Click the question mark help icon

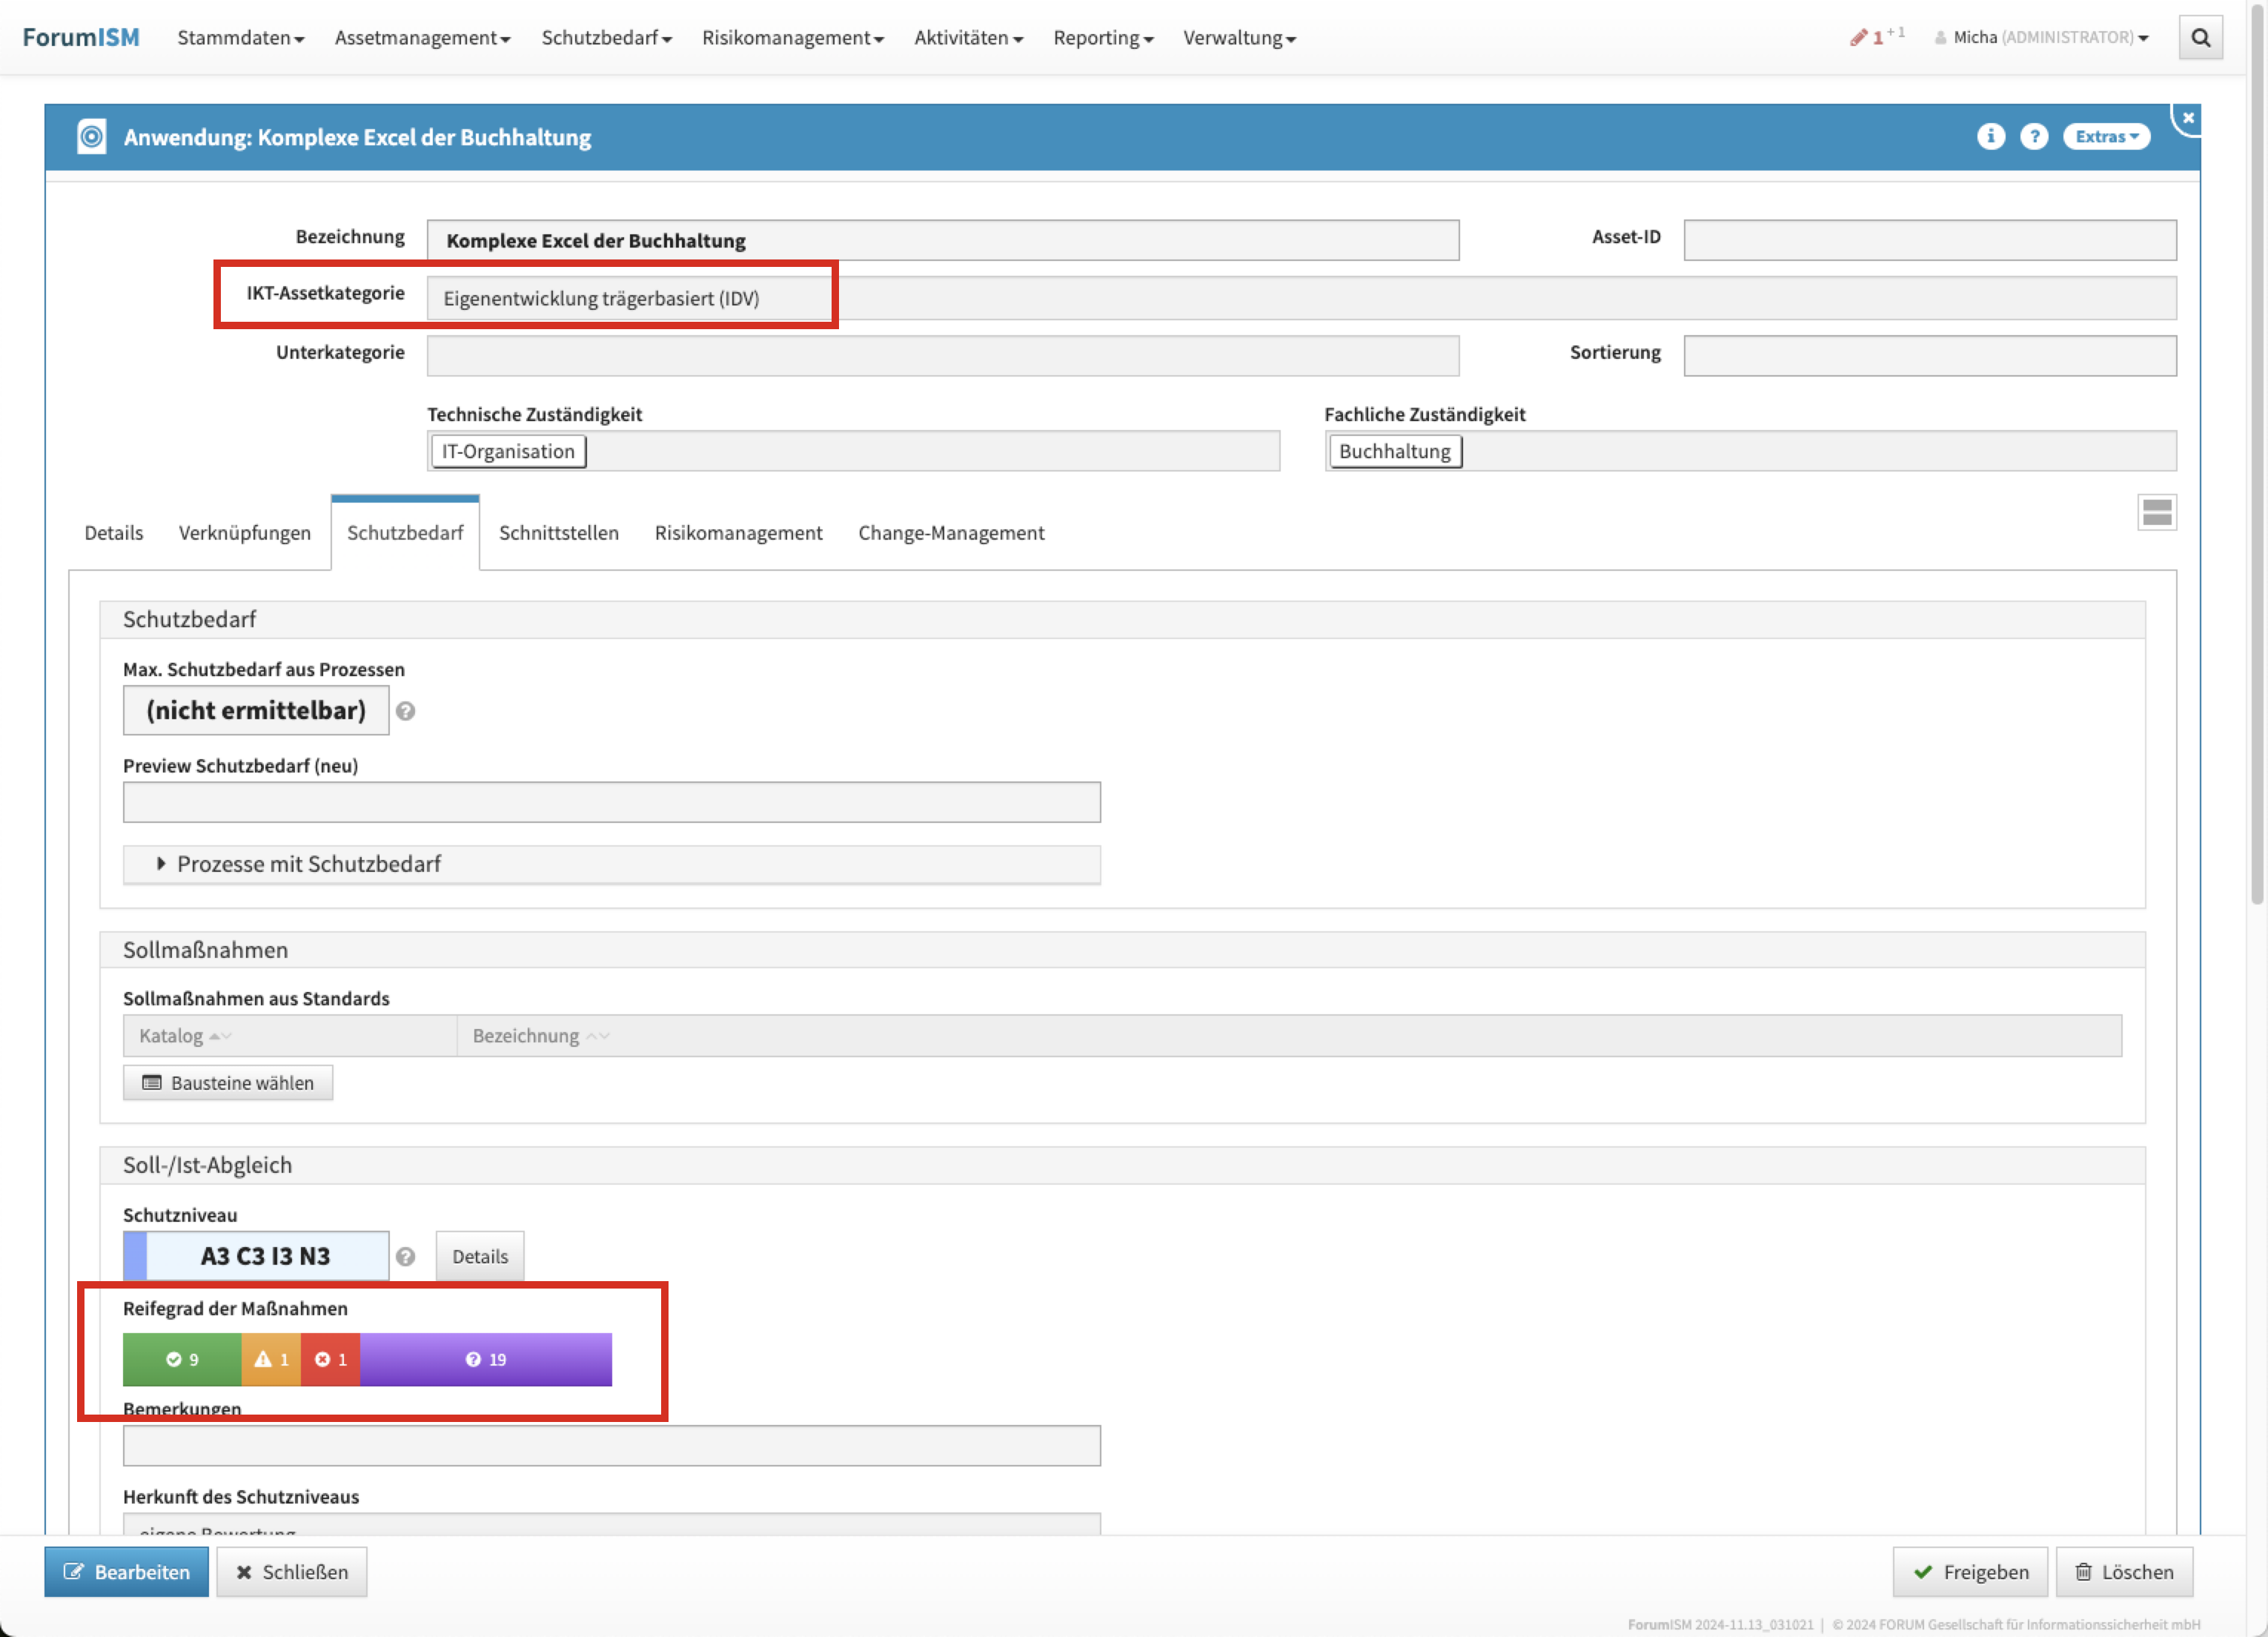[x=2033, y=136]
